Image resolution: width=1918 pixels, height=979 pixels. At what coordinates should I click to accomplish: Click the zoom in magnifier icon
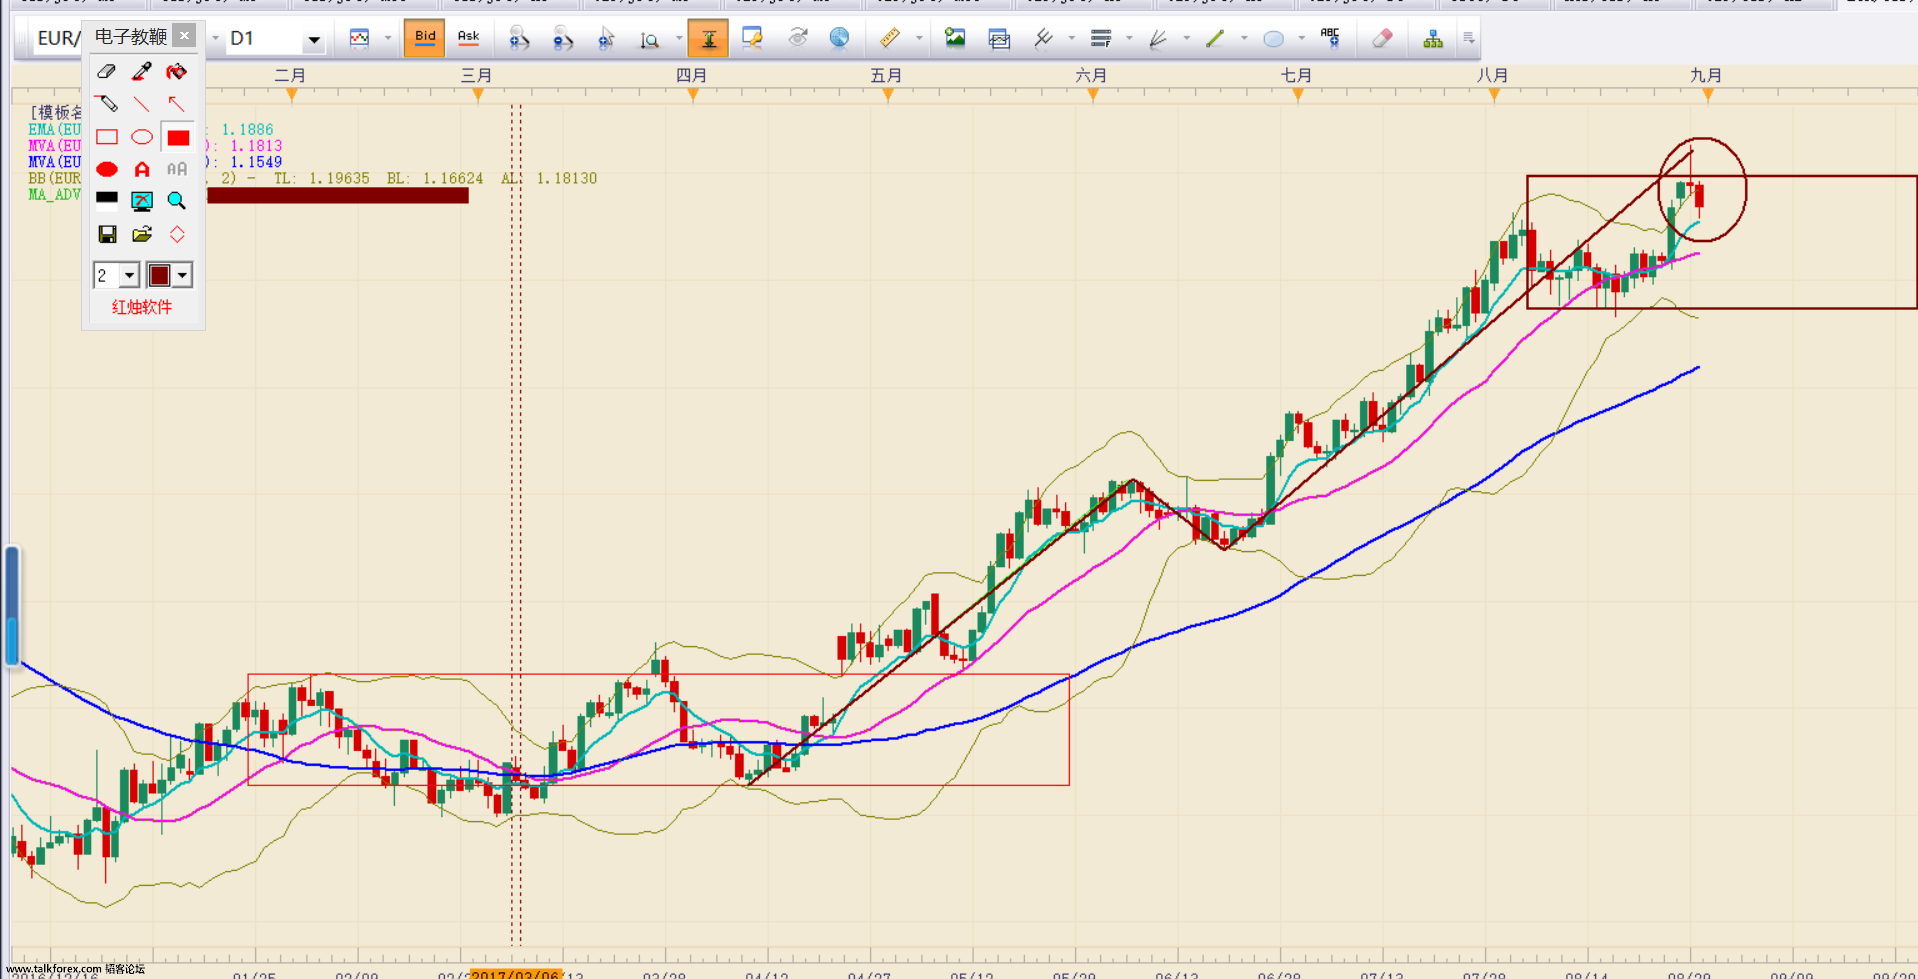518,38
